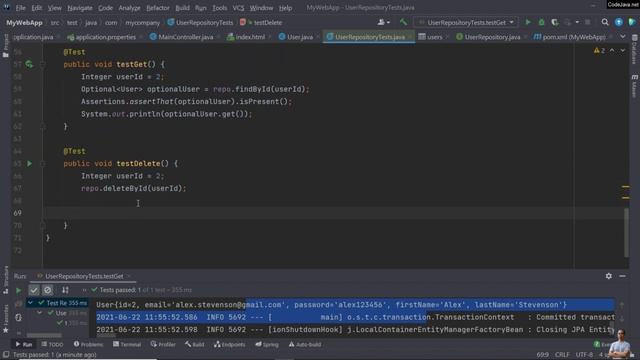640x360 pixels.
Task: Click the gutter rerun icon beside testGet
Action: [29, 64]
